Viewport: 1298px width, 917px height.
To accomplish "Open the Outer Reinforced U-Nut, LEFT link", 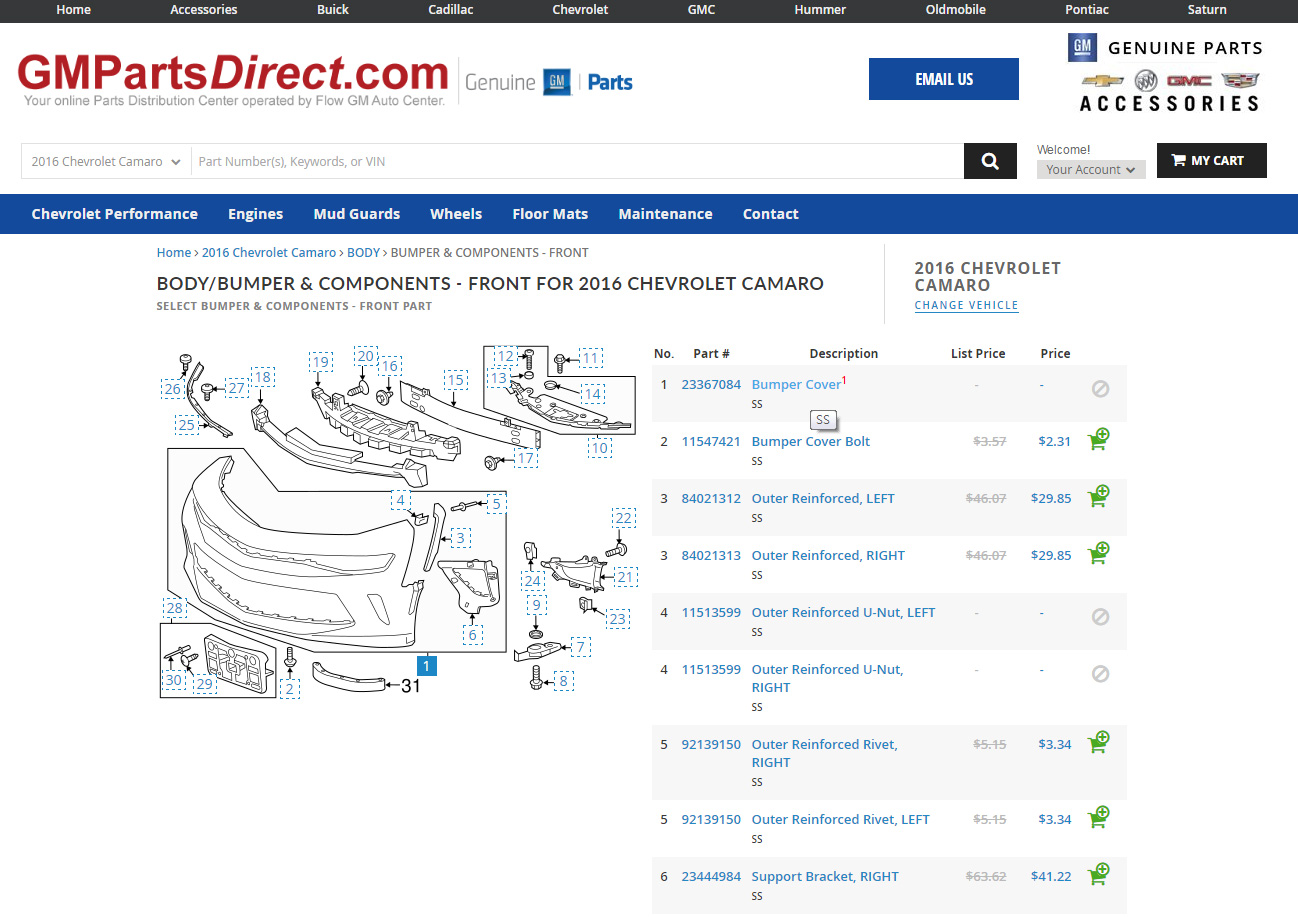I will coord(843,613).
